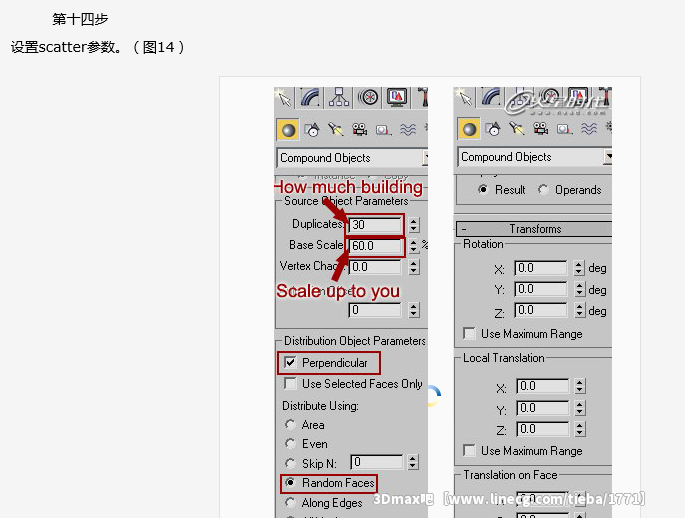Click the Rotation Z spinner arrows
This screenshot has height=518, width=685.
pos(579,311)
